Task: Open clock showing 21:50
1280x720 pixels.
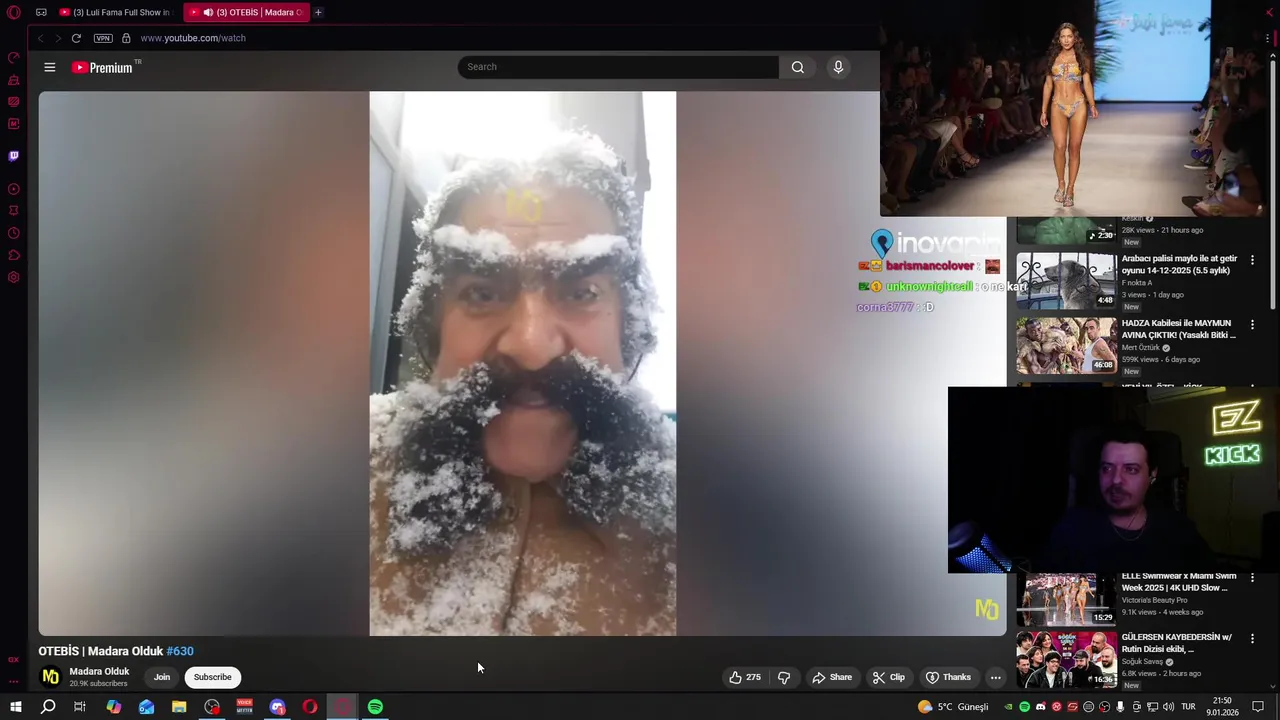Action: tap(1222, 707)
